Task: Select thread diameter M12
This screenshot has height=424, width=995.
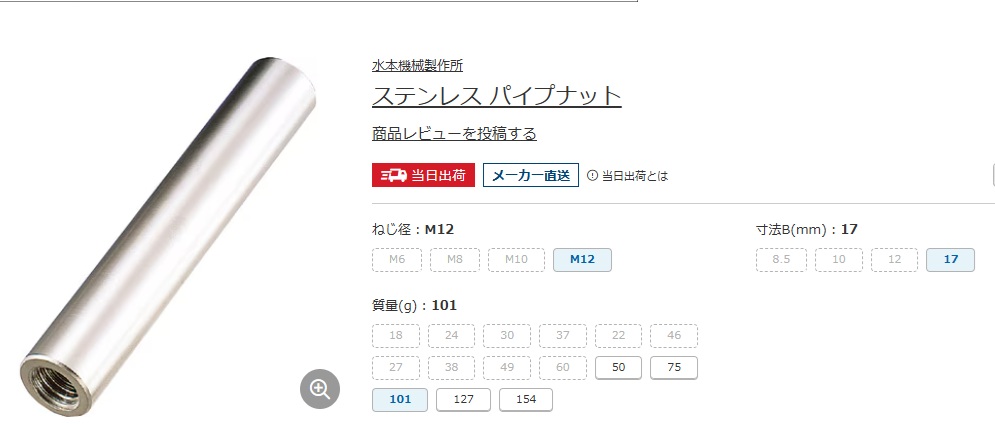Action: click(583, 260)
